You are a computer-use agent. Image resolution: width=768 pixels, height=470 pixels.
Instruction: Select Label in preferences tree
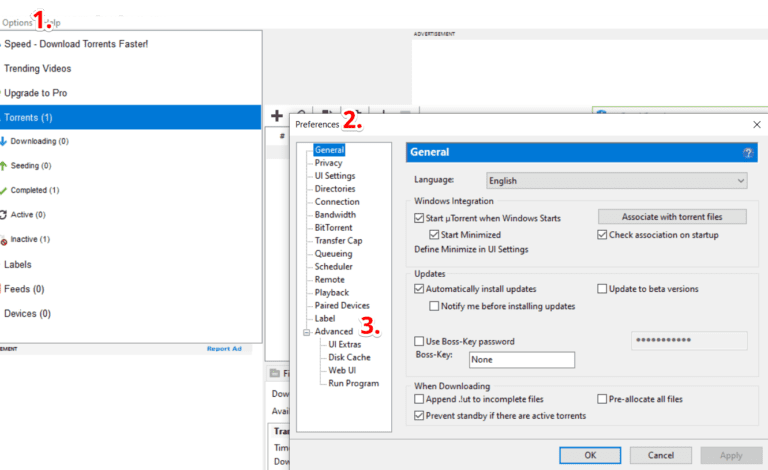coord(325,318)
